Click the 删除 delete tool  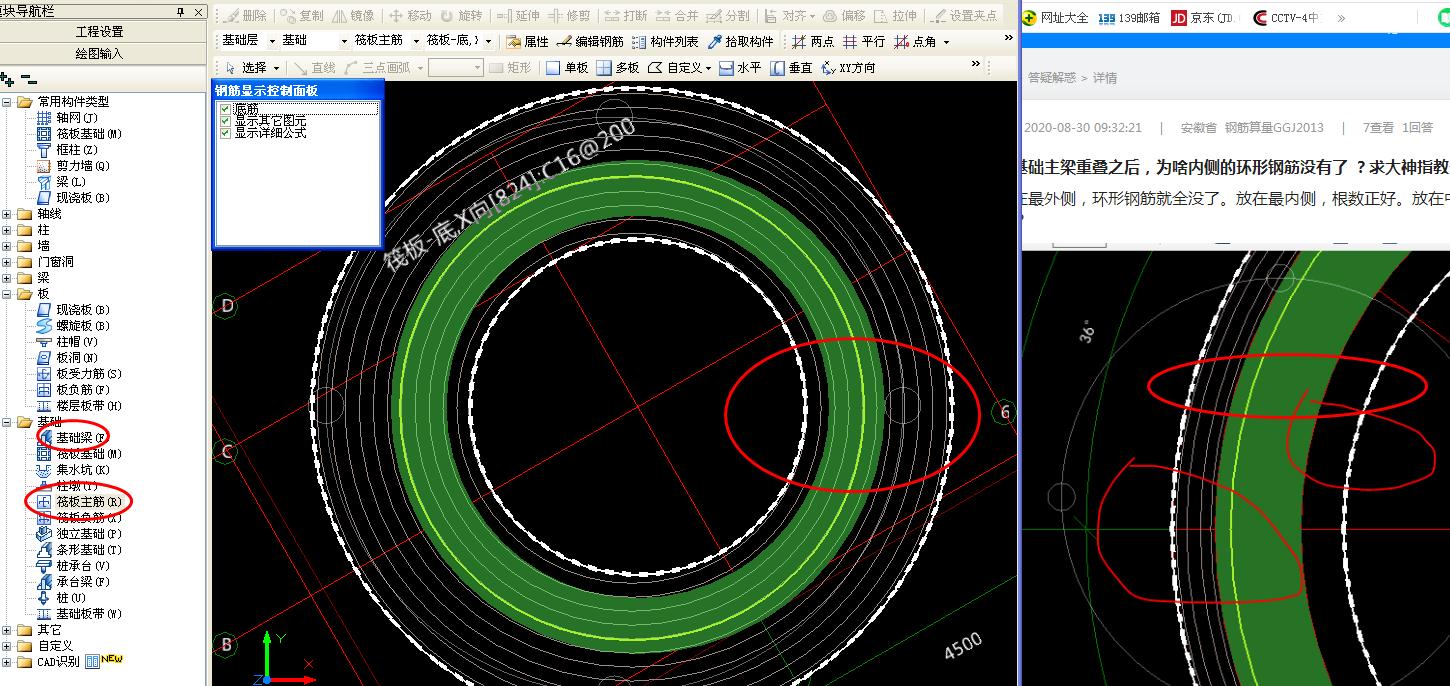tap(244, 16)
